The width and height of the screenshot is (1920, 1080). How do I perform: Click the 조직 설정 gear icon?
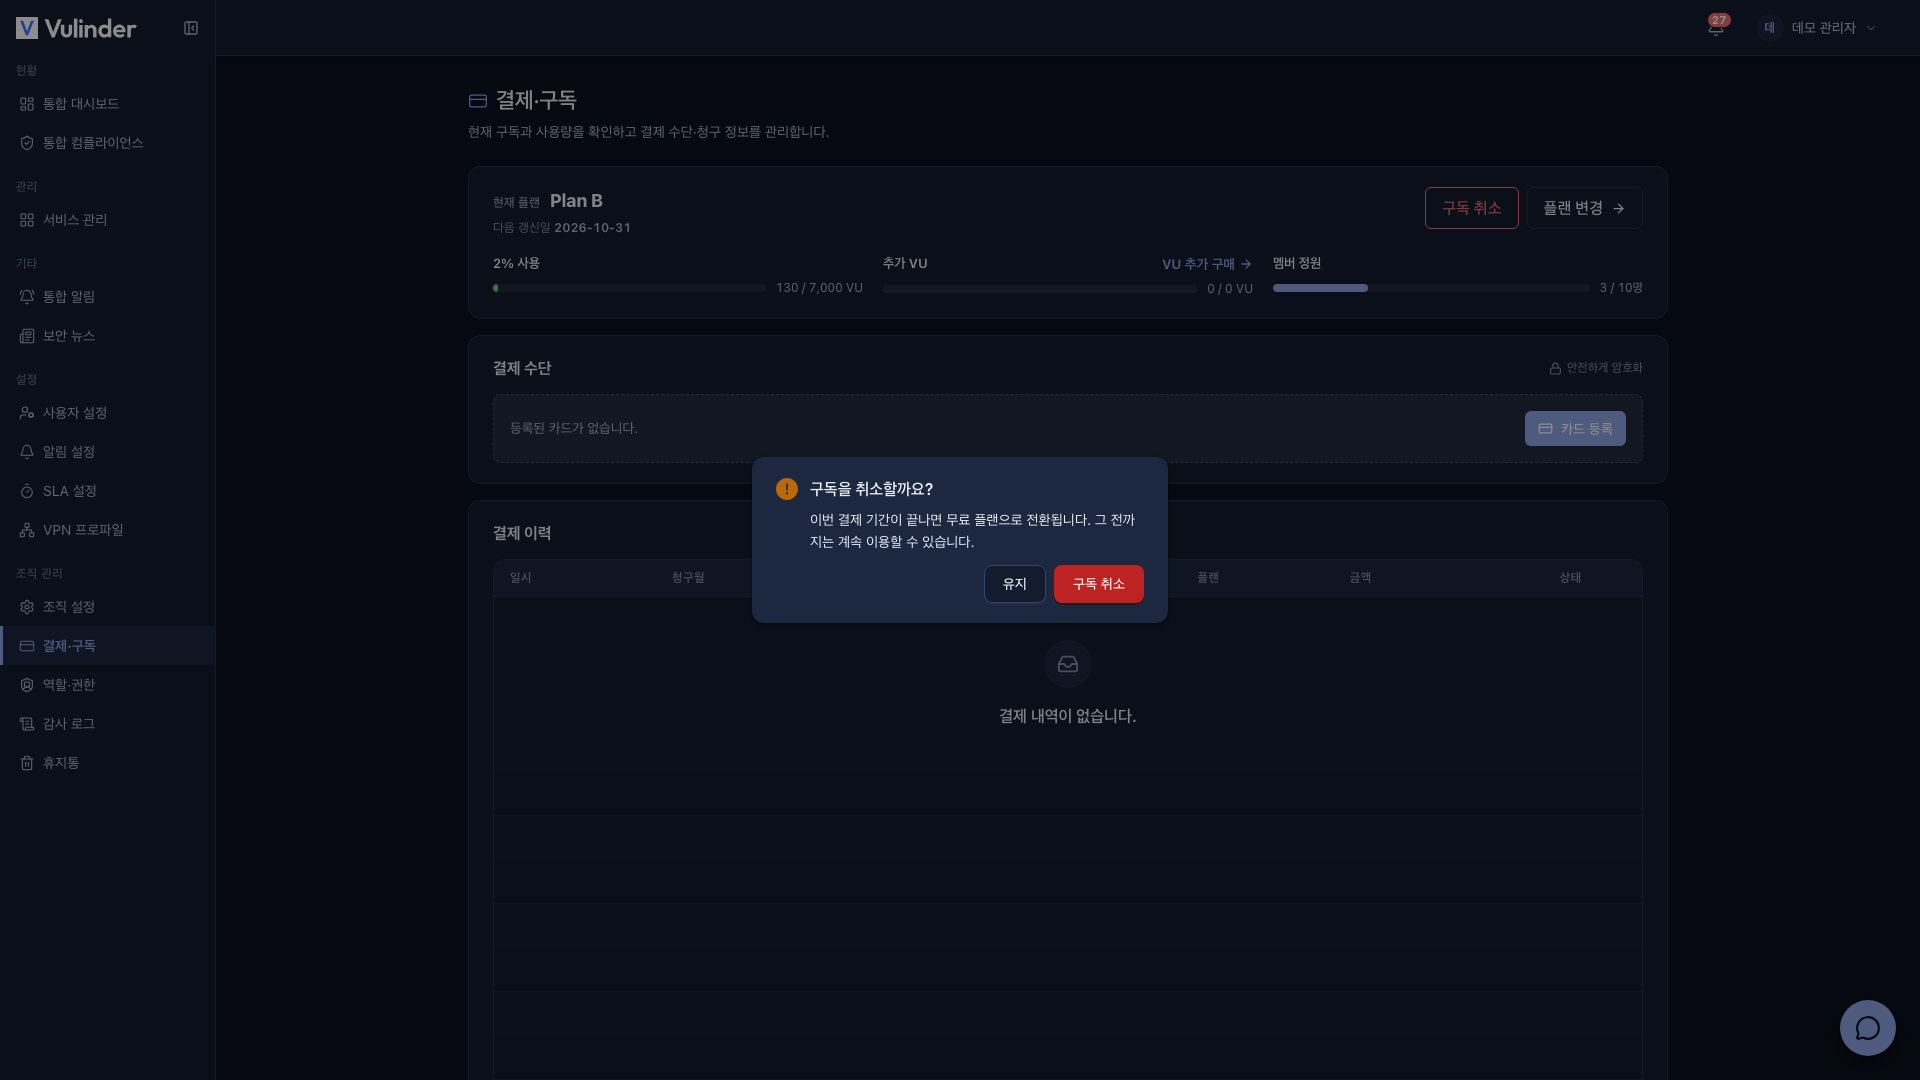[27, 607]
